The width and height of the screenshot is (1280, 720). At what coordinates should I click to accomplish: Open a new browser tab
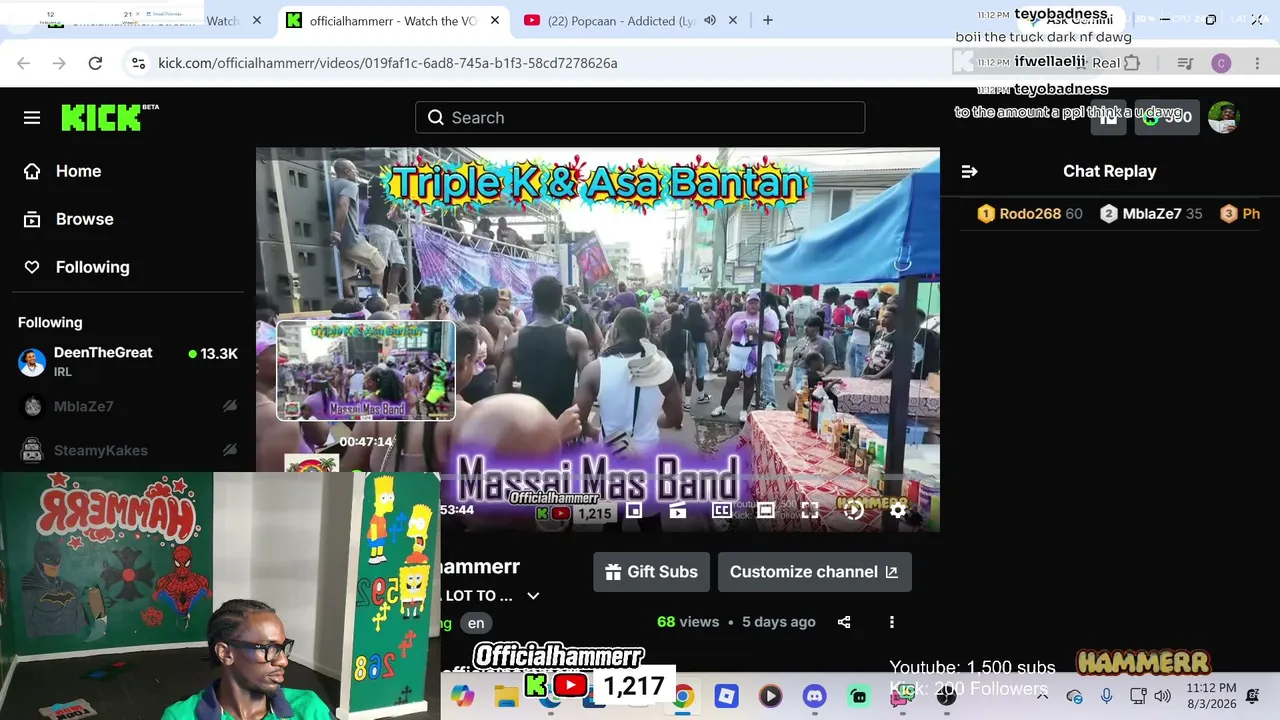pos(768,20)
